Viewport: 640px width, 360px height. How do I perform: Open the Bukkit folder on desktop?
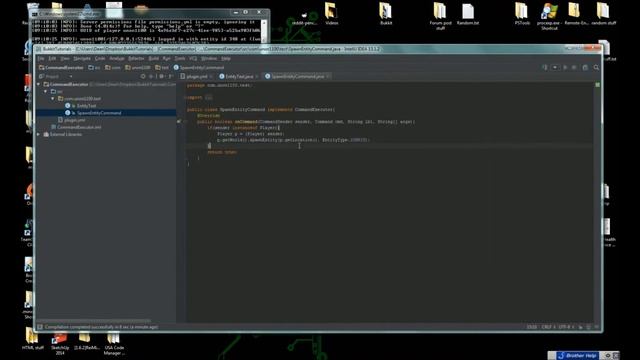[x=386, y=14]
